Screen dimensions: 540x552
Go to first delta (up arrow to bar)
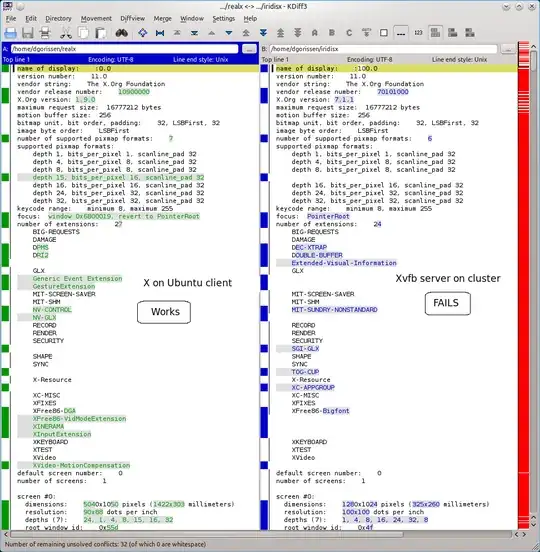[177, 33]
